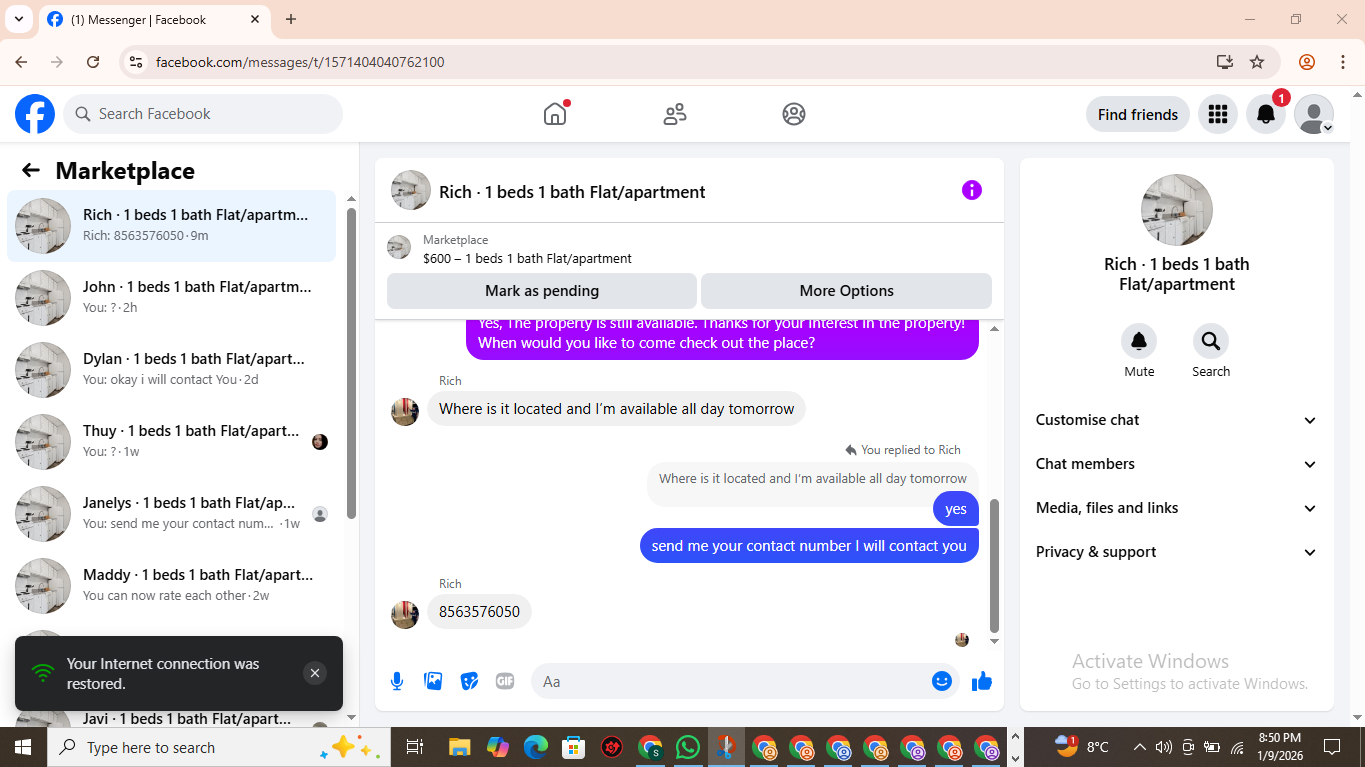Open the notifications bell icon
This screenshot has width=1365, height=767.
coord(1265,114)
